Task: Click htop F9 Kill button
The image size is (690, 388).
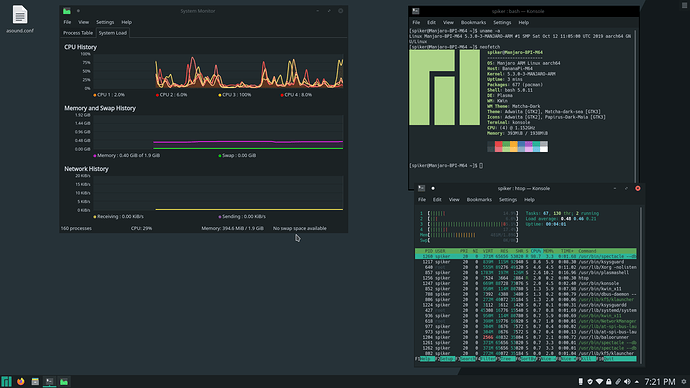Action: (x=587, y=359)
